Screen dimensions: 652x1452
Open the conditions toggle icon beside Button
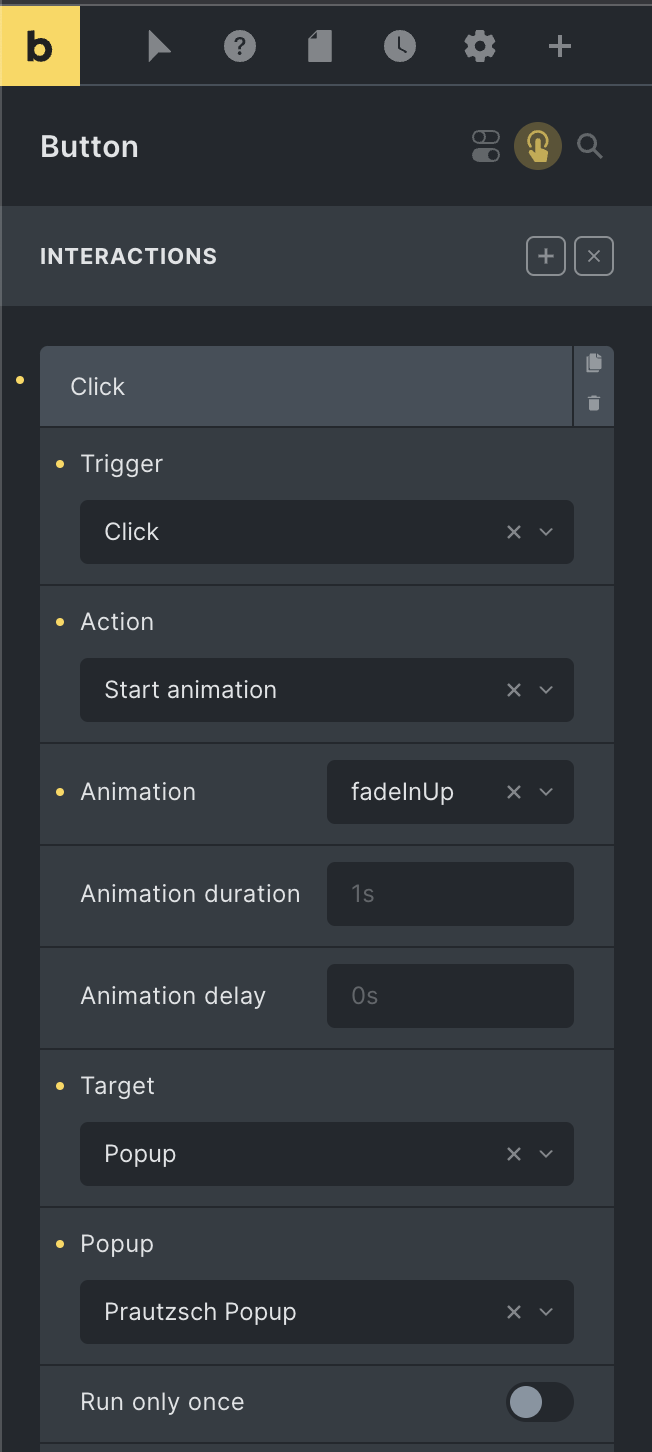click(x=486, y=147)
